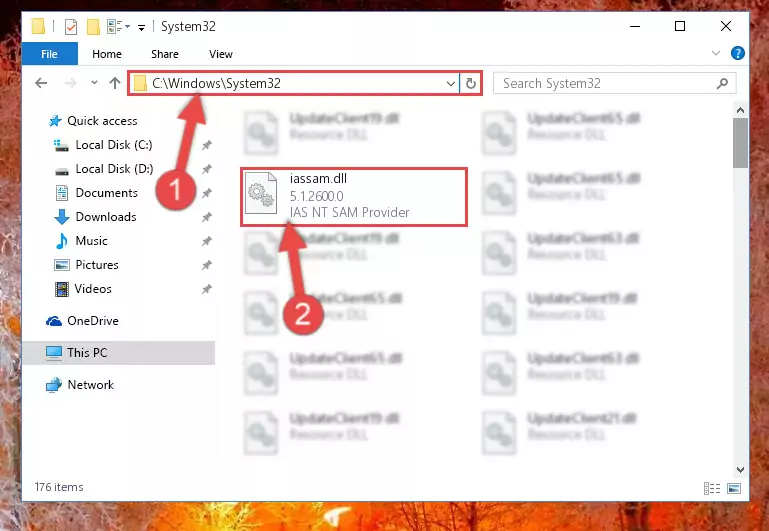
Task: Click the folder icon in title bar
Action: point(38,26)
